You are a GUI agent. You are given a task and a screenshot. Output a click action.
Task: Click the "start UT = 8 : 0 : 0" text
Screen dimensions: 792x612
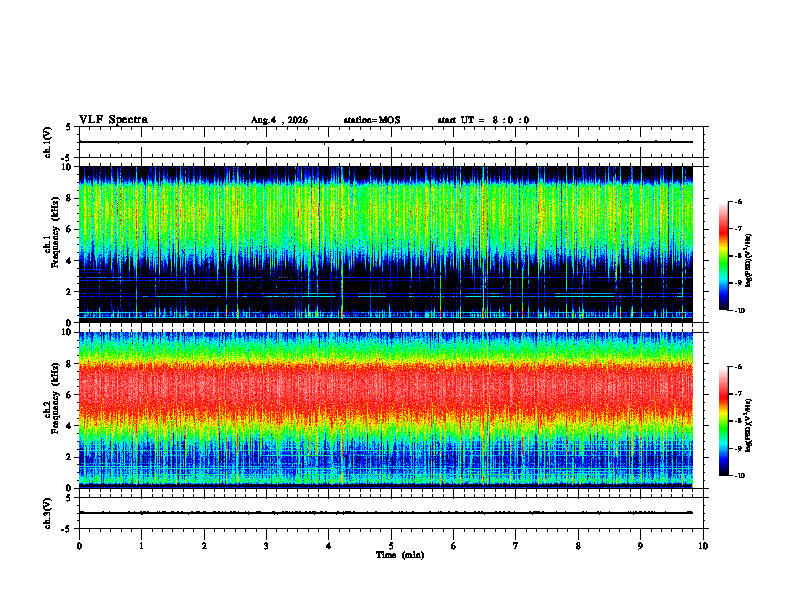pyautogui.click(x=483, y=120)
